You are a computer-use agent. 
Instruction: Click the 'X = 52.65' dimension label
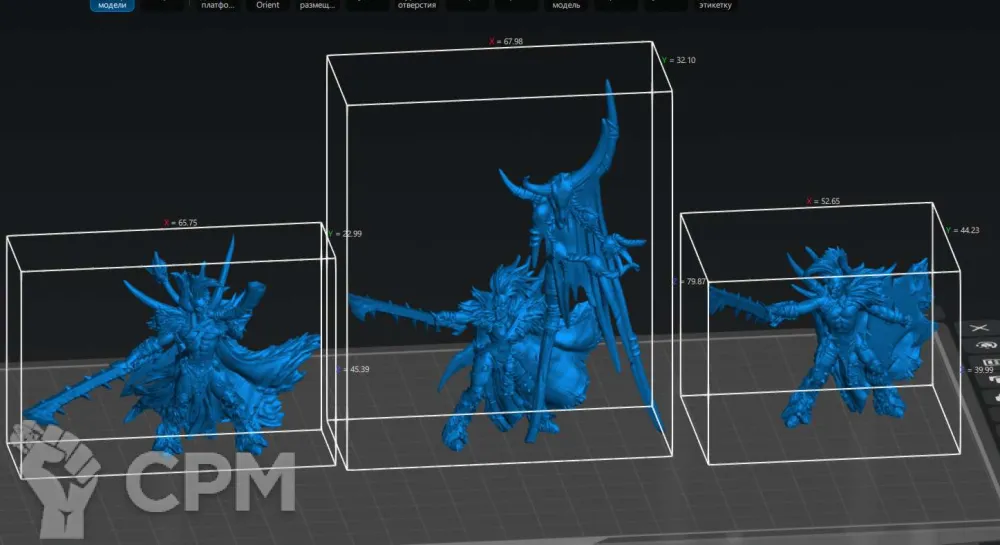pyautogui.click(x=823, y=201)
